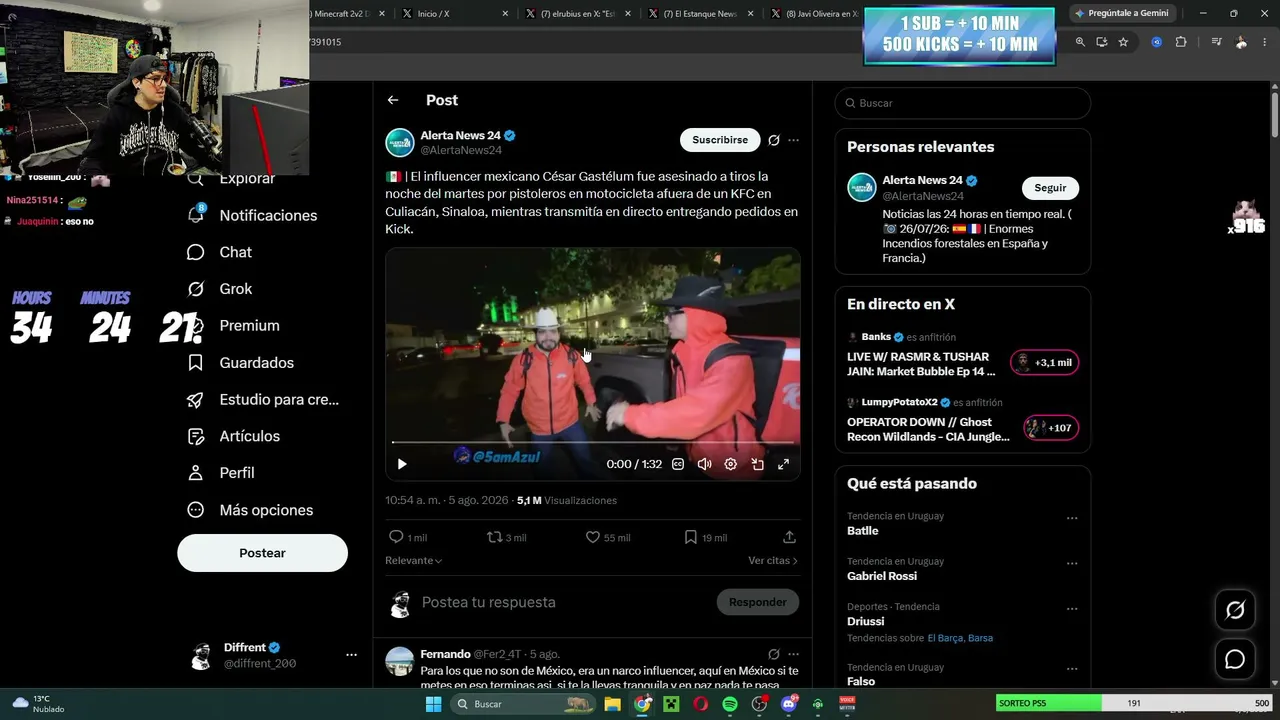The width and height of the screenshot is (1280, 720).
Task: Open the more options menu on Alerta News post
Action: 793,140
